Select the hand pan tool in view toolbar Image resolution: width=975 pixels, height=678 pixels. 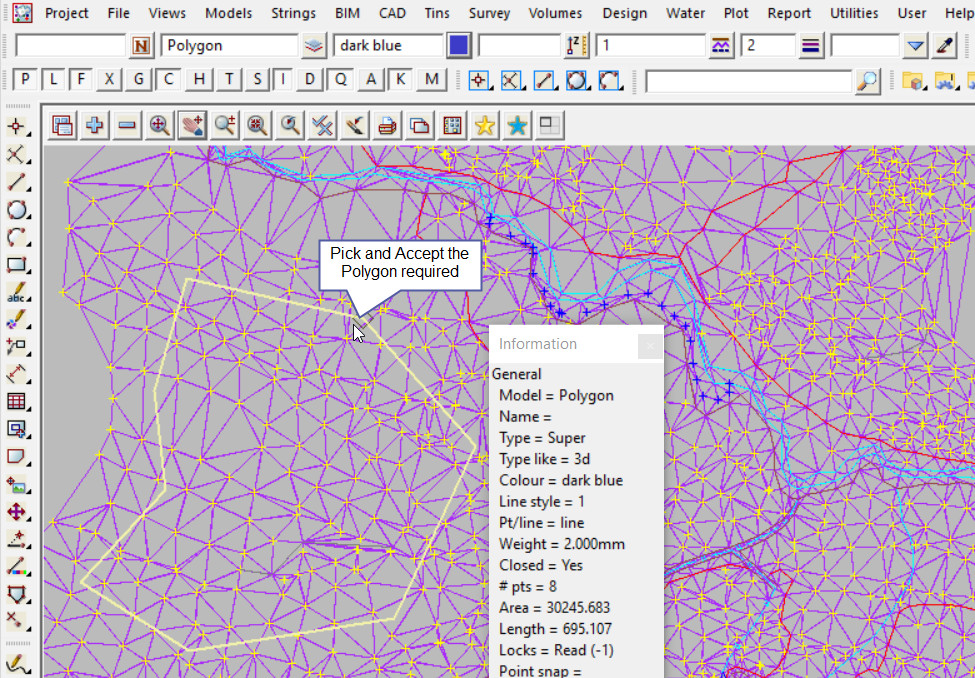coord(192,125)
